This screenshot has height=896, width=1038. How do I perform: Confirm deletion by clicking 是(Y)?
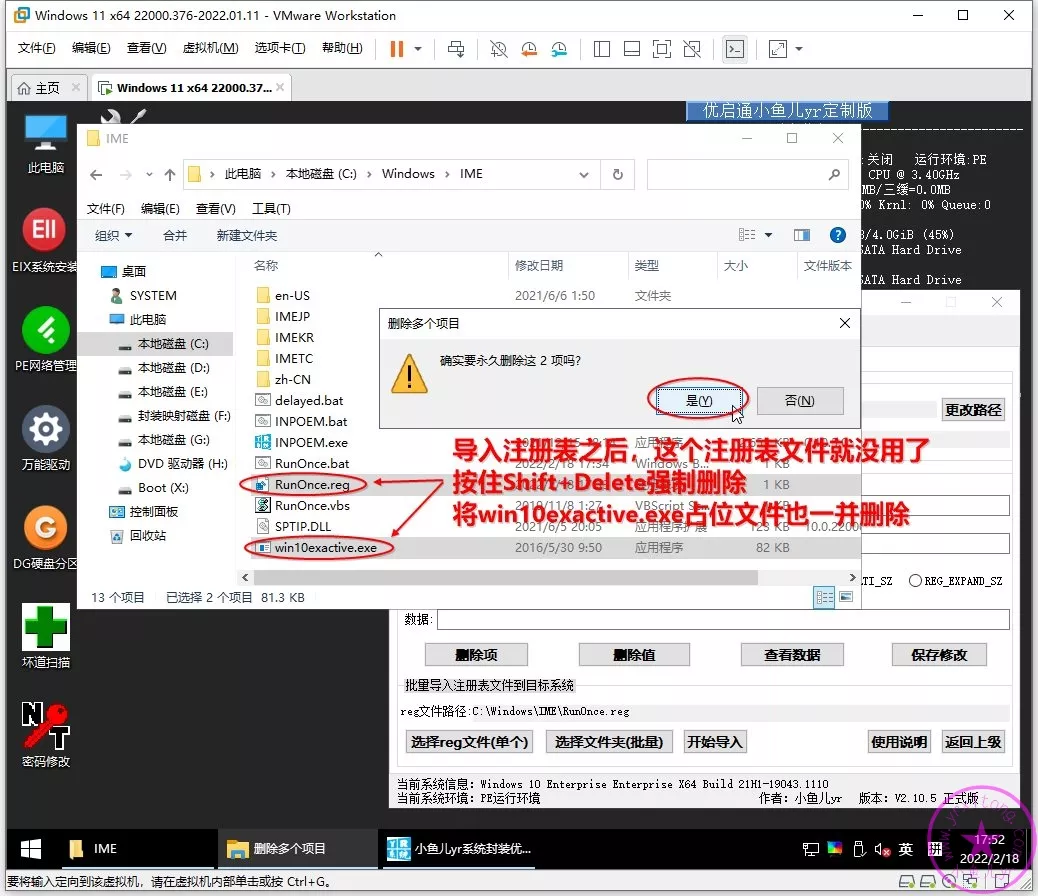[699, 400]
